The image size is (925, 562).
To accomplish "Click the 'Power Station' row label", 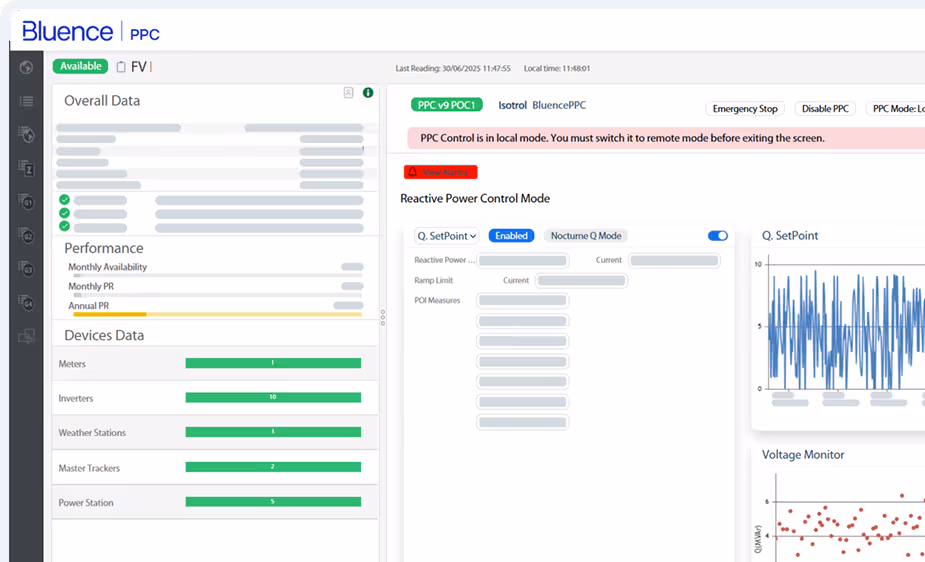I will (86, 503).
